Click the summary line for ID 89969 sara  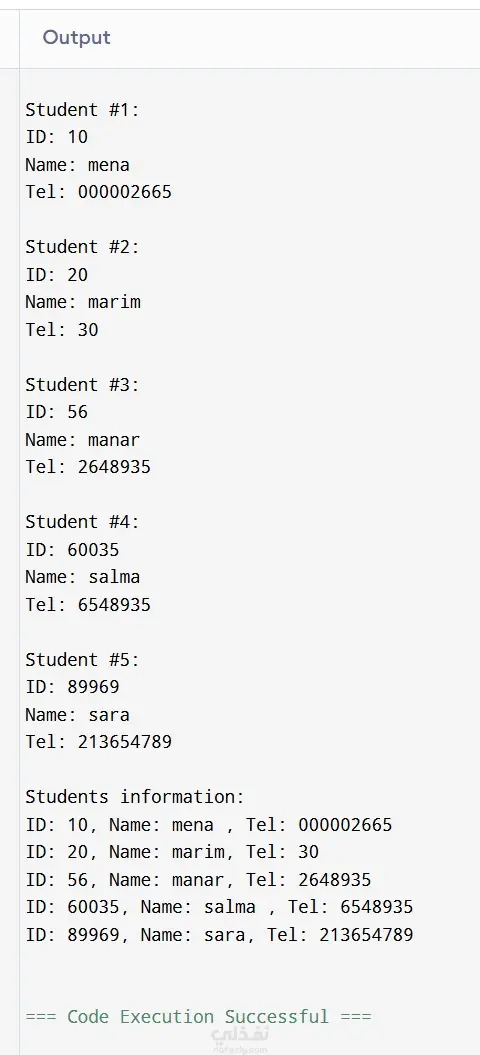click(219, 935)
